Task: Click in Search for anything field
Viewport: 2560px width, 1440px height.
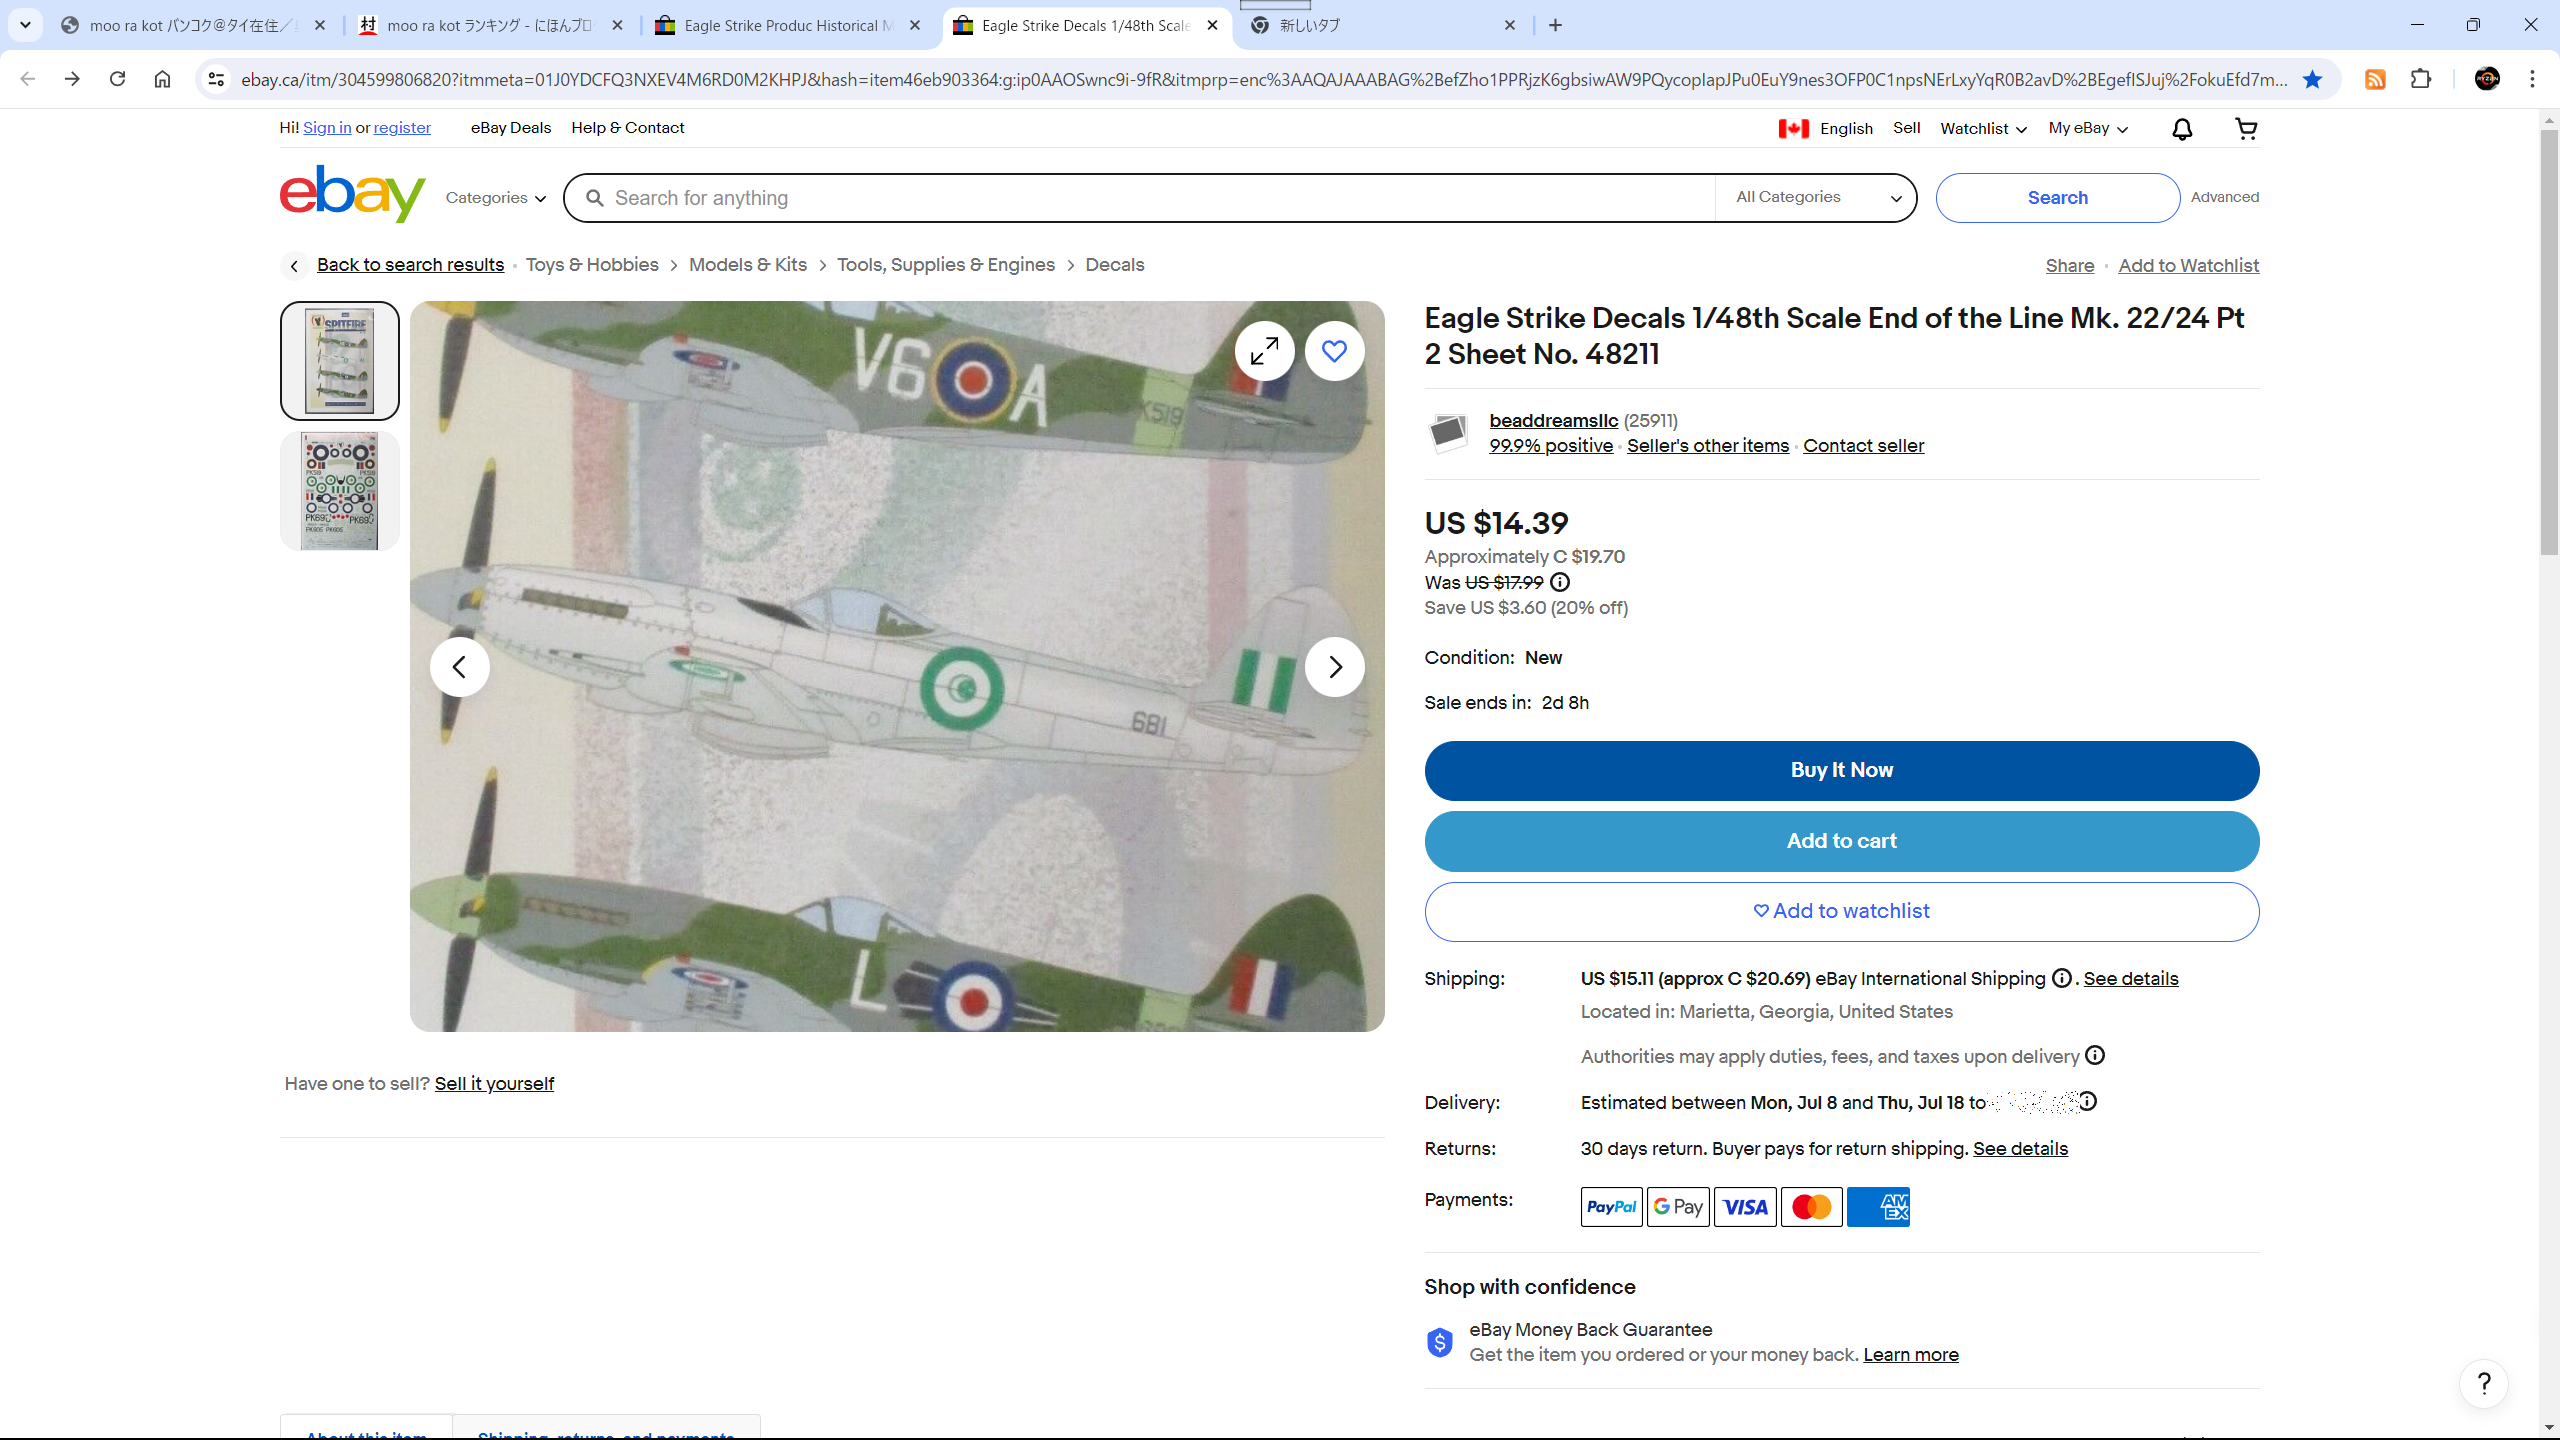Action: point(1140,198)
